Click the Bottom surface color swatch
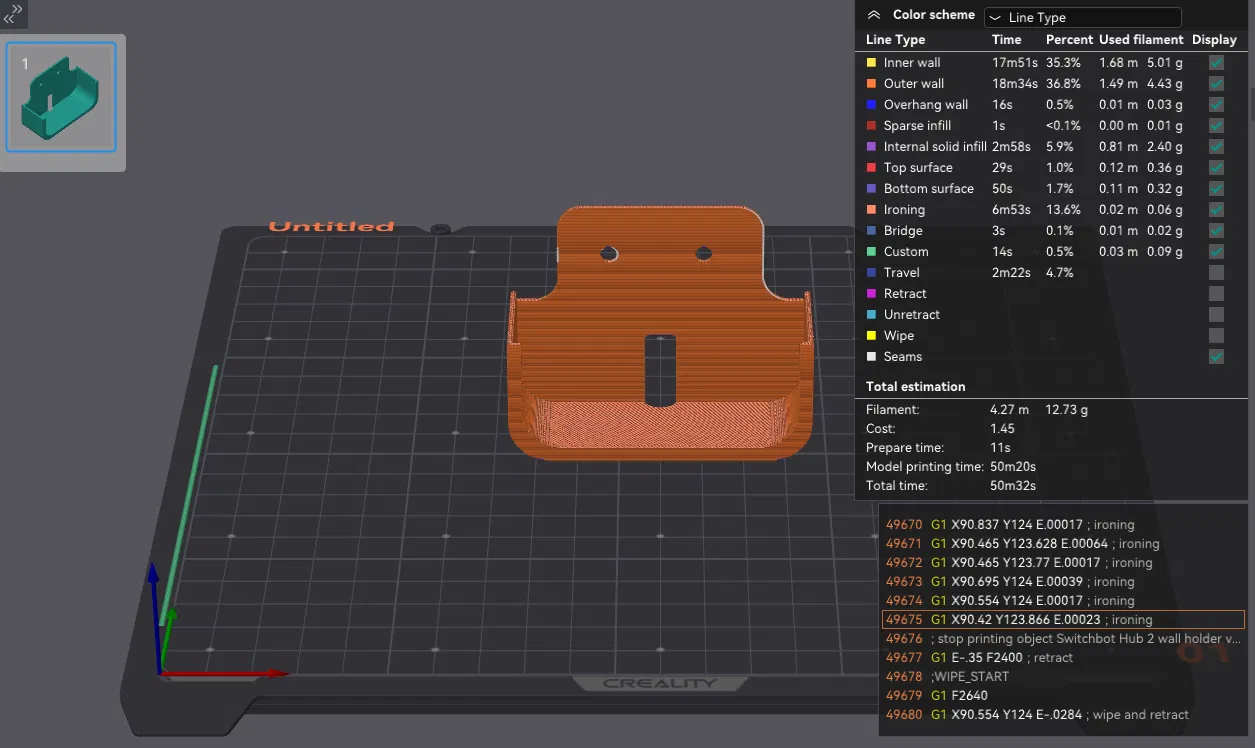This screenshot has width=1255, height=748. pos(871,188)
